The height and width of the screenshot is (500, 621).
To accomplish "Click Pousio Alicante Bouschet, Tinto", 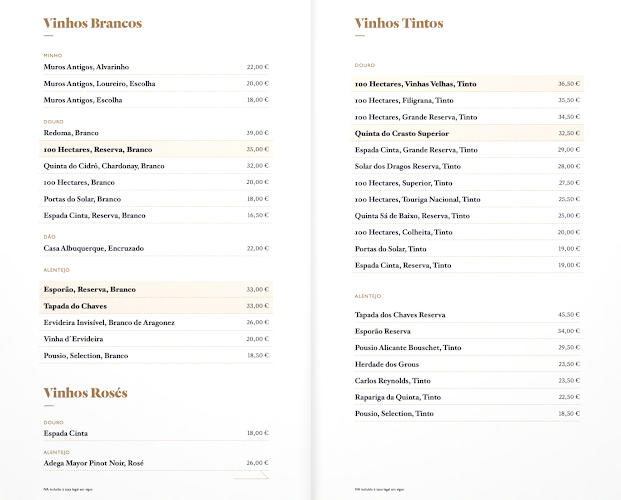I will click(408, 348).
